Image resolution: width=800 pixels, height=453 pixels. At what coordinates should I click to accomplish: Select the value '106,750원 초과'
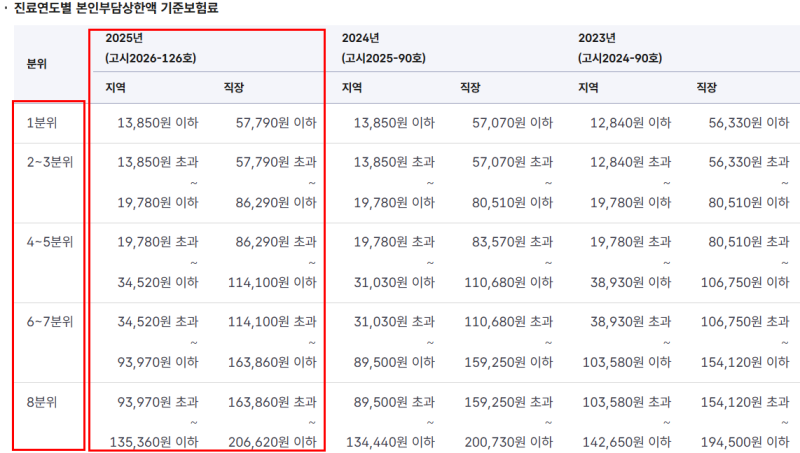[745, 322]
